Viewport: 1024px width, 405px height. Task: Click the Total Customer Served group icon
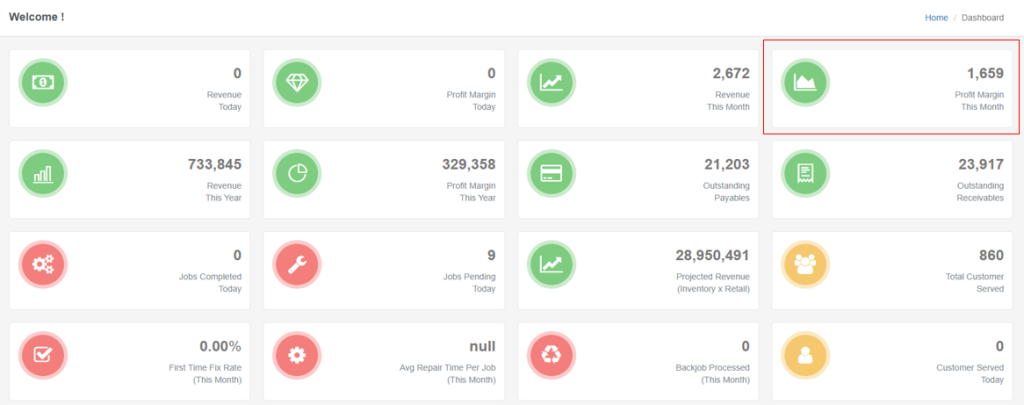click(805, 265)
